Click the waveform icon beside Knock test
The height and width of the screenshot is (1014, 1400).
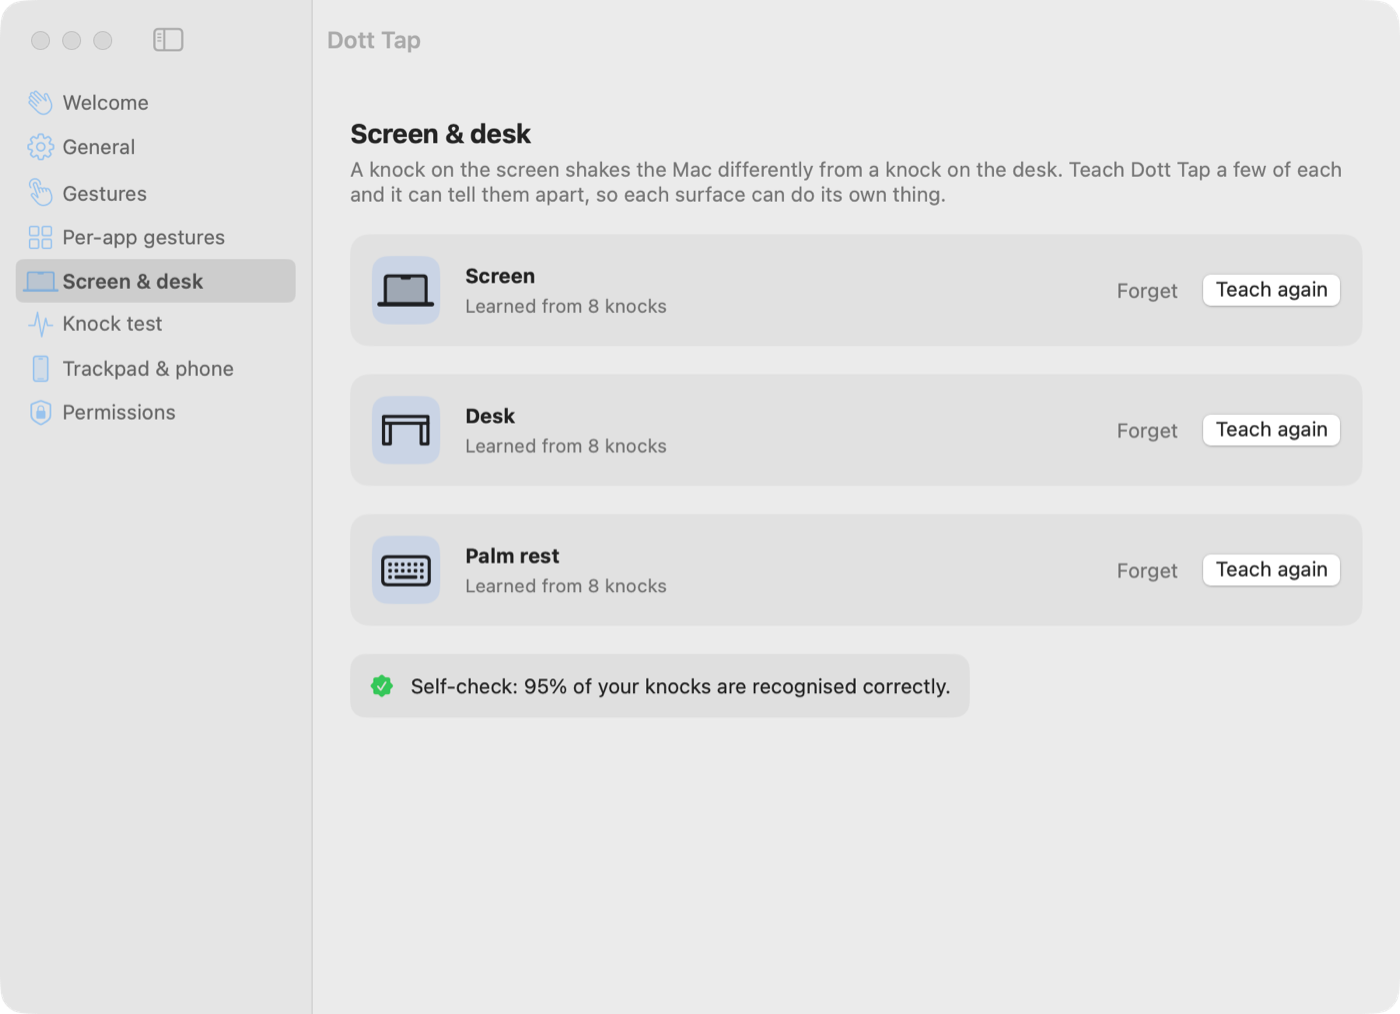point(40,324)
